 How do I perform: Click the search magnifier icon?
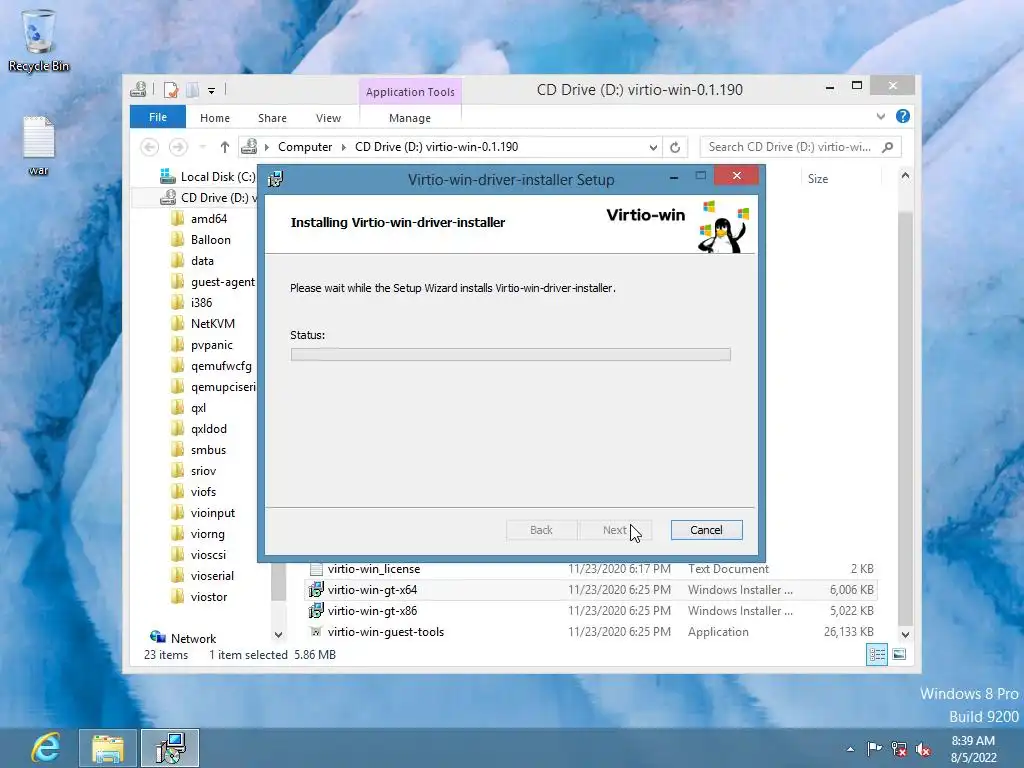(x=888, y=147)
